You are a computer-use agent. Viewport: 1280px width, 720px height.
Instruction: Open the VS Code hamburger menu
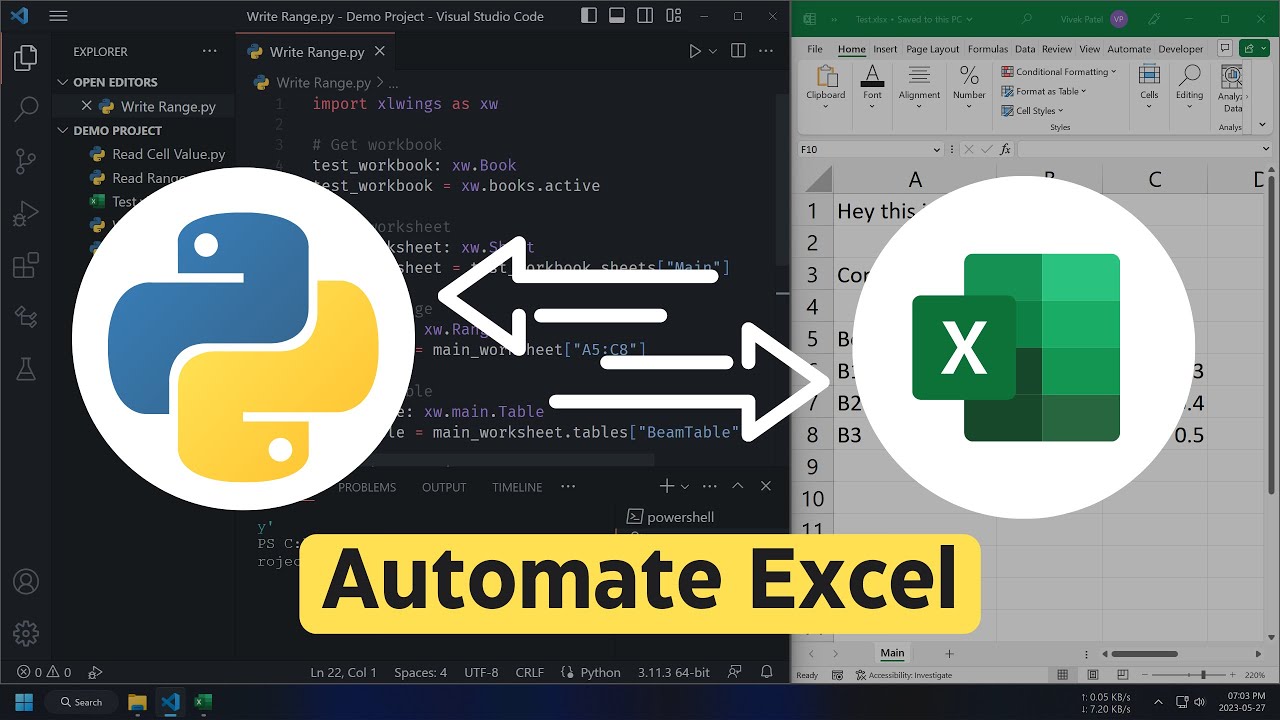point(58,16)
